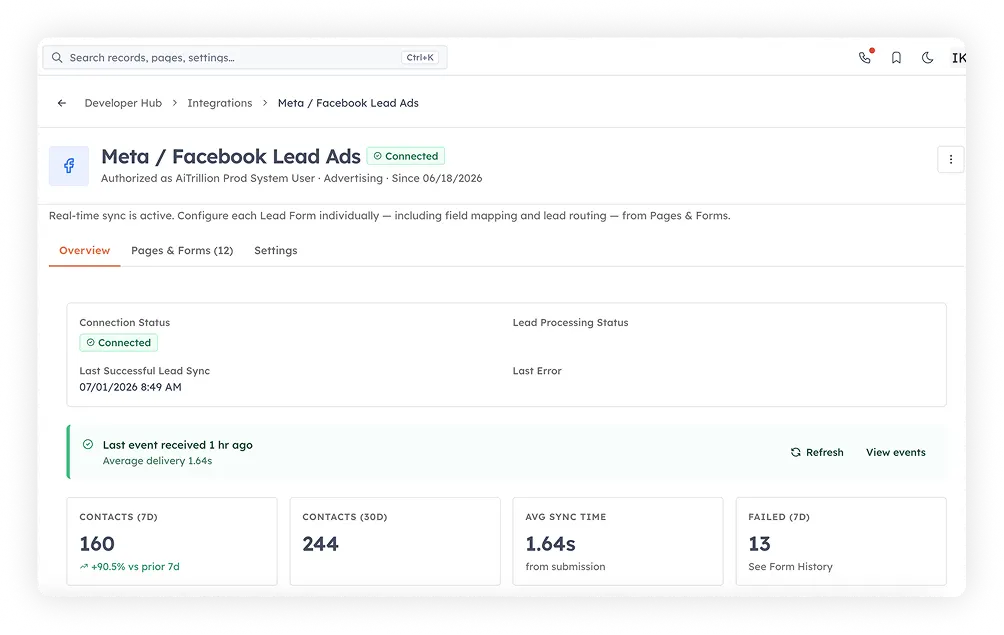Open the three-dot more options menu
This screenshot has height=635, width=1004.
950,159
